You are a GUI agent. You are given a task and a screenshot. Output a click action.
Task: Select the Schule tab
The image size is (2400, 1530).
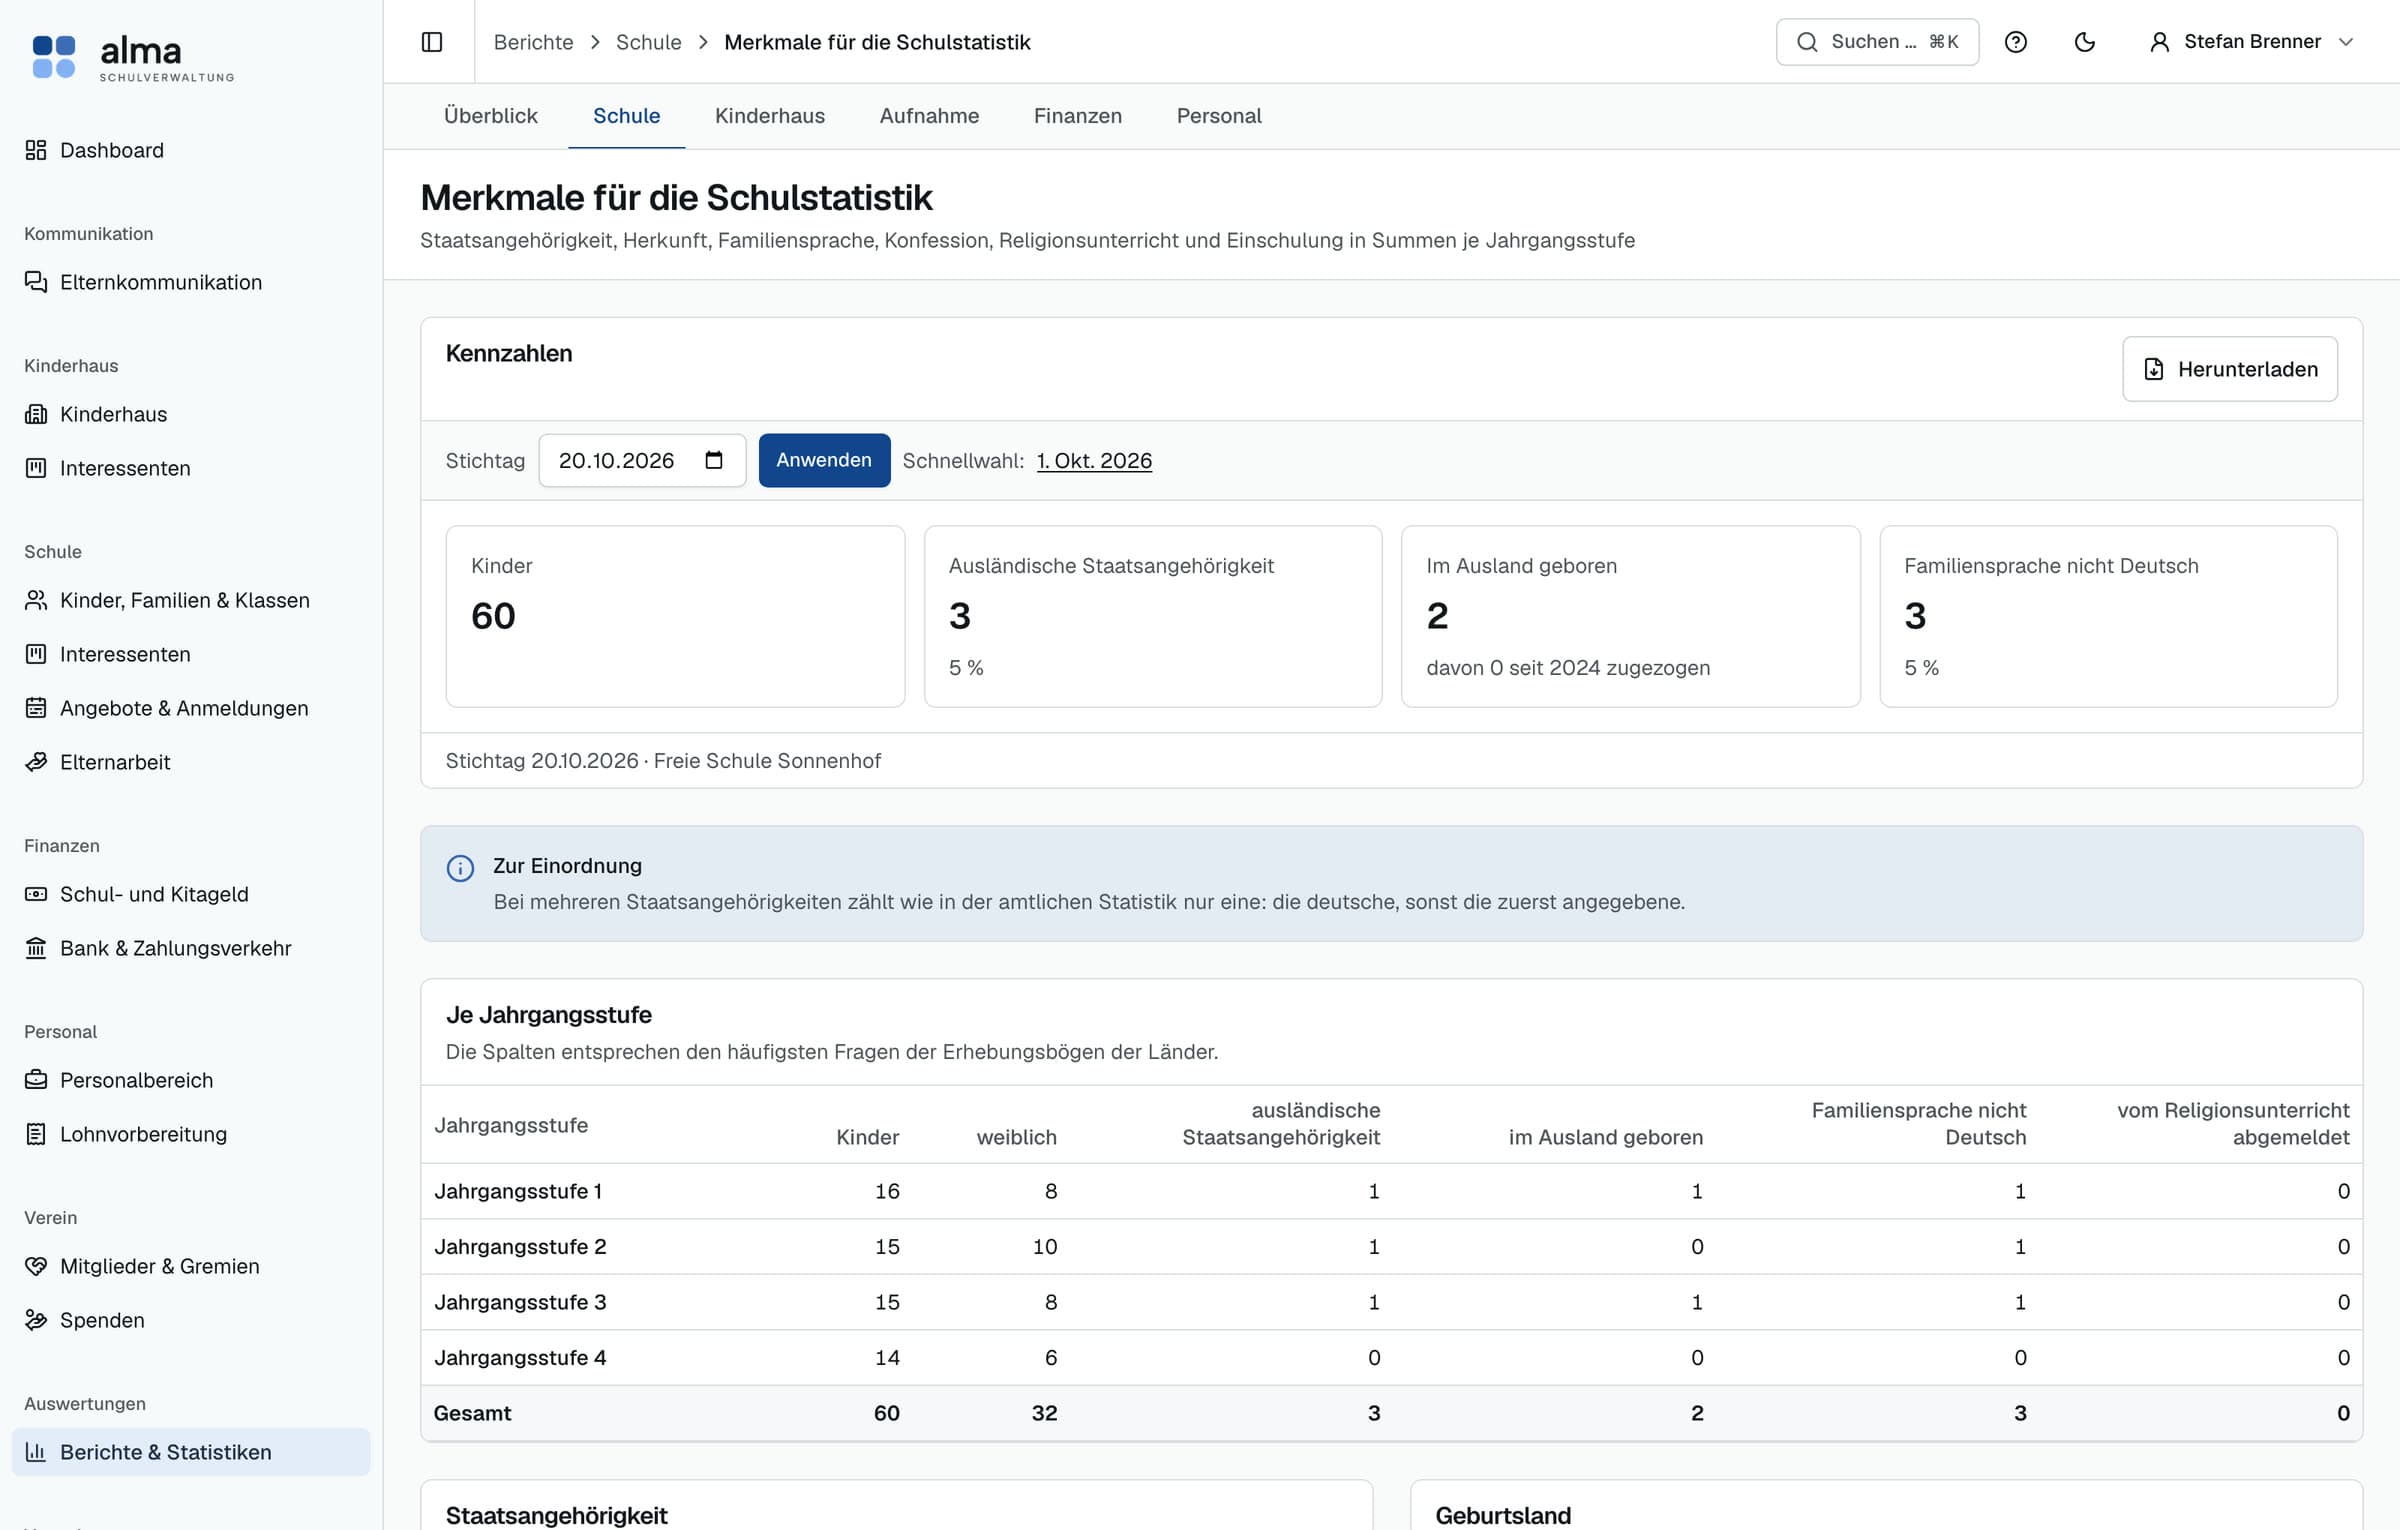(627, 116)
